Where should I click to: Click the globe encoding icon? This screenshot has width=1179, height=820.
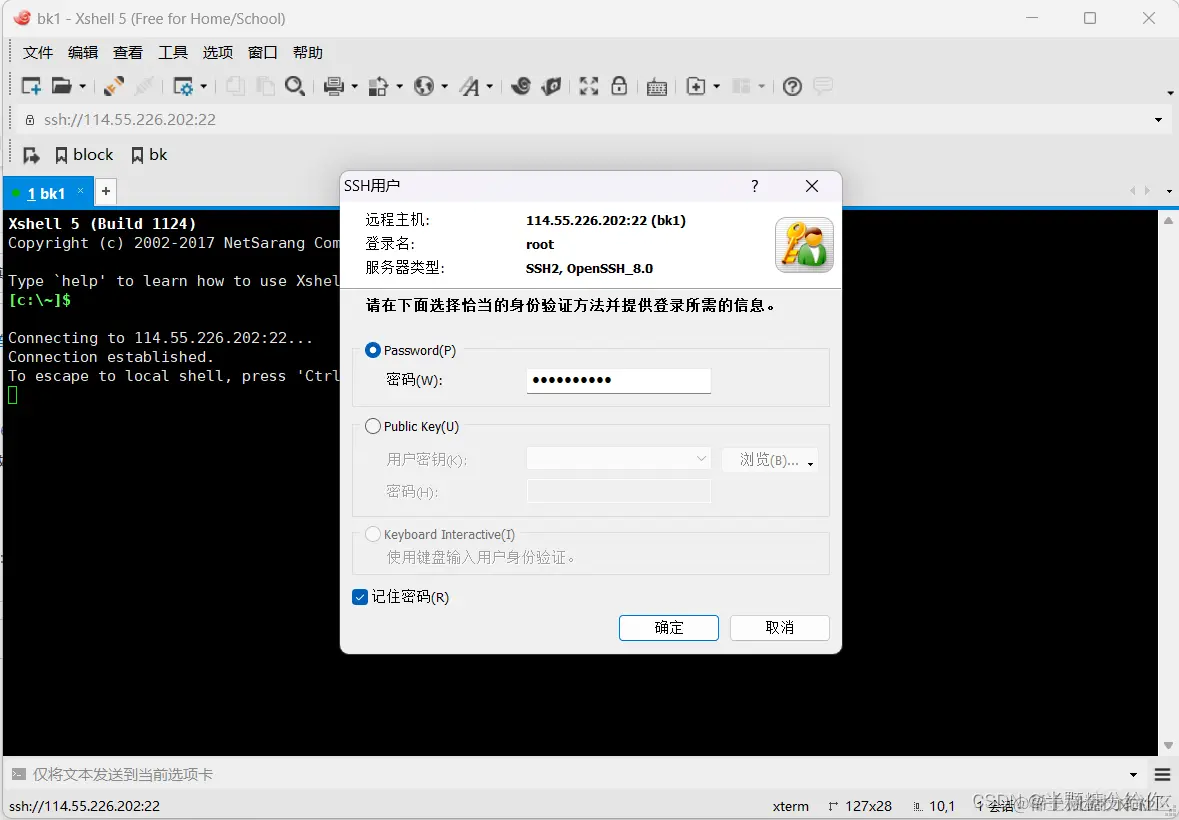(x=424, y=86)
